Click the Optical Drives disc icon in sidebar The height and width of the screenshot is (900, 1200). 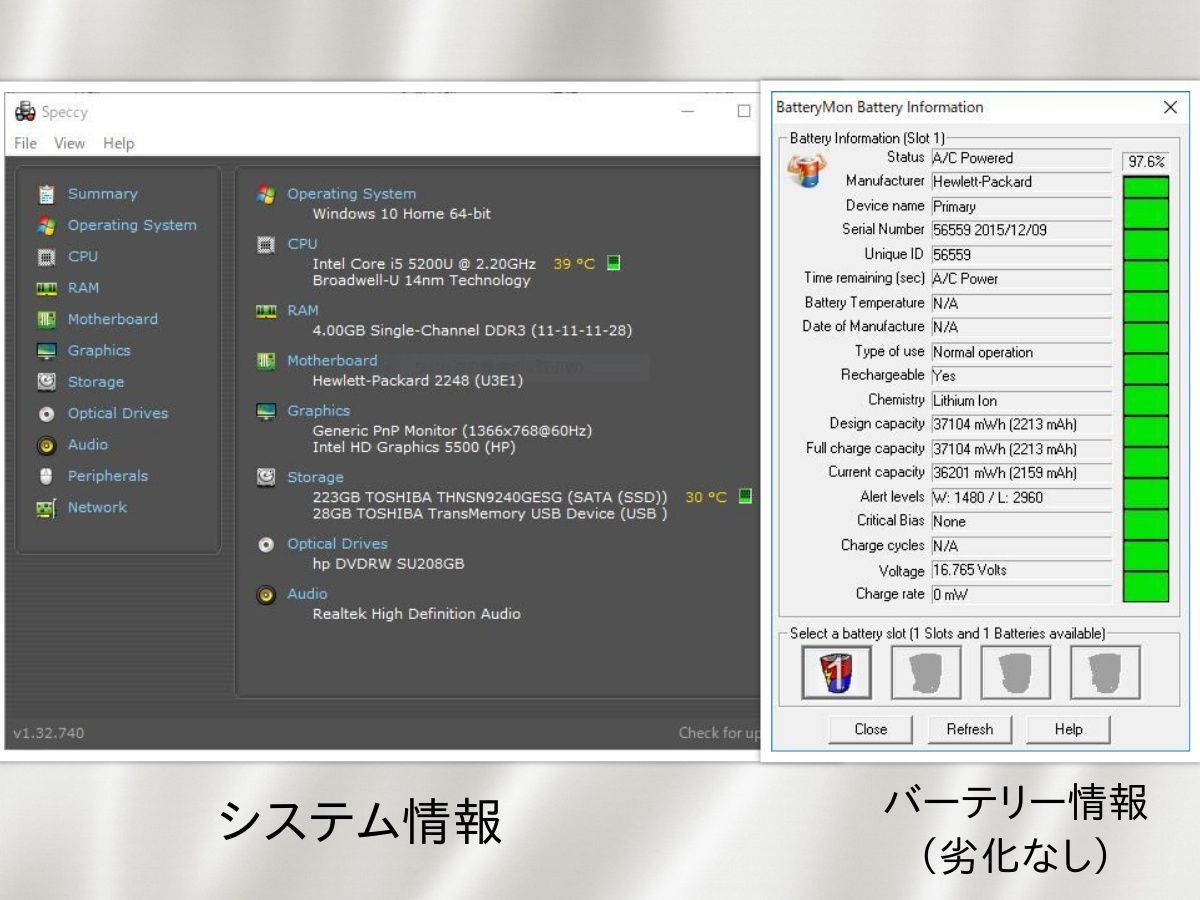click(x=46, y=413)
